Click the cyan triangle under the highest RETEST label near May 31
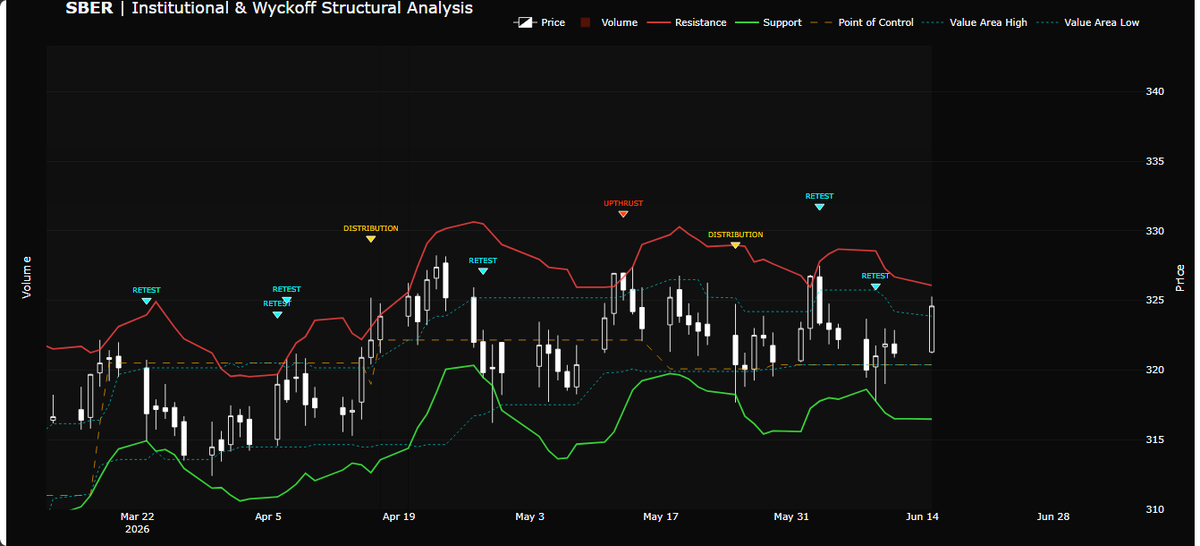Image resolution: width=1200 pixels, height=546 pixels. [x=819, y=207]
